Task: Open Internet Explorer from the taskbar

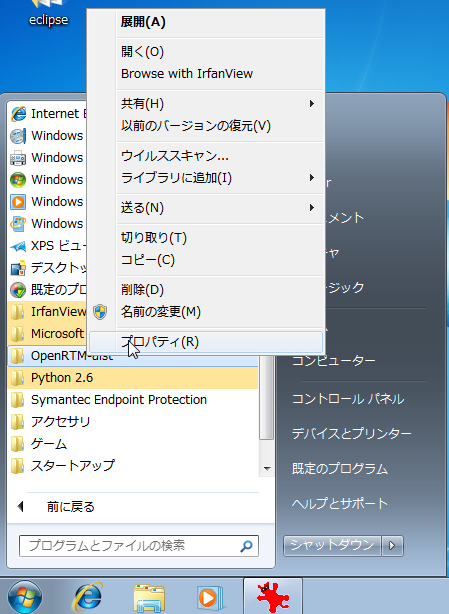Action: 88,597
